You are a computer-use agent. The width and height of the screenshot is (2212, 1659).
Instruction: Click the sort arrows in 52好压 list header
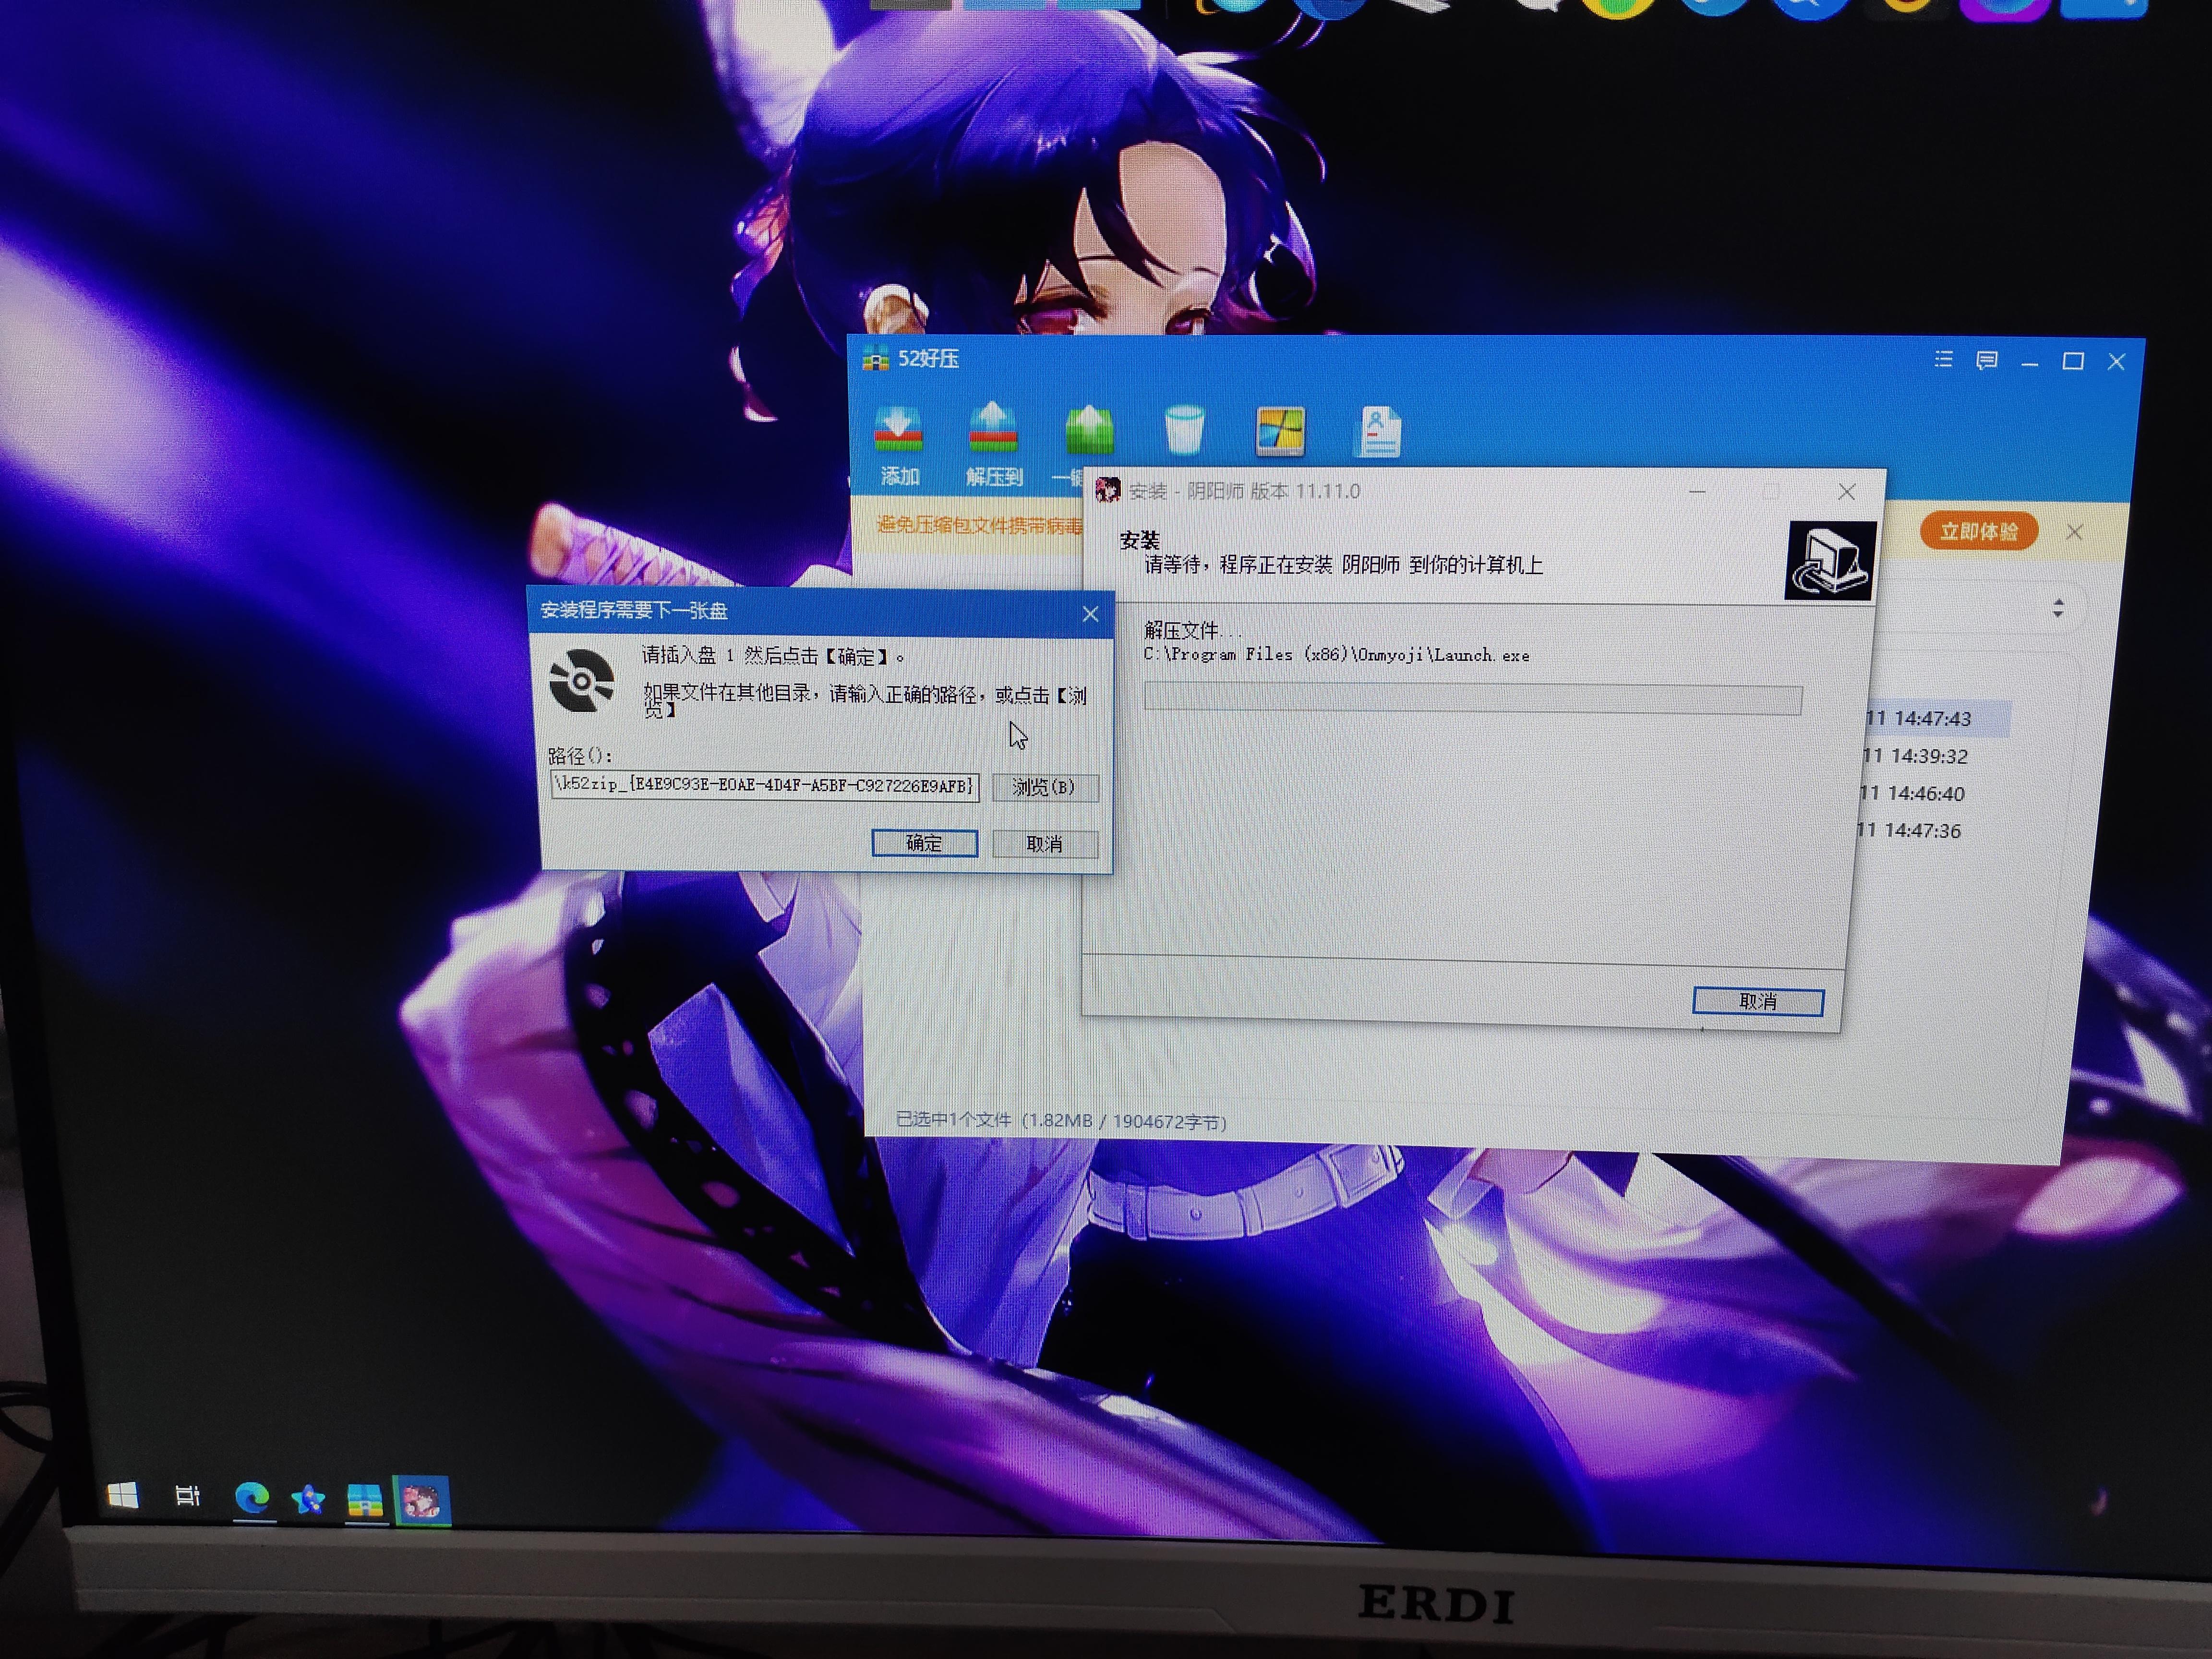2058,608
